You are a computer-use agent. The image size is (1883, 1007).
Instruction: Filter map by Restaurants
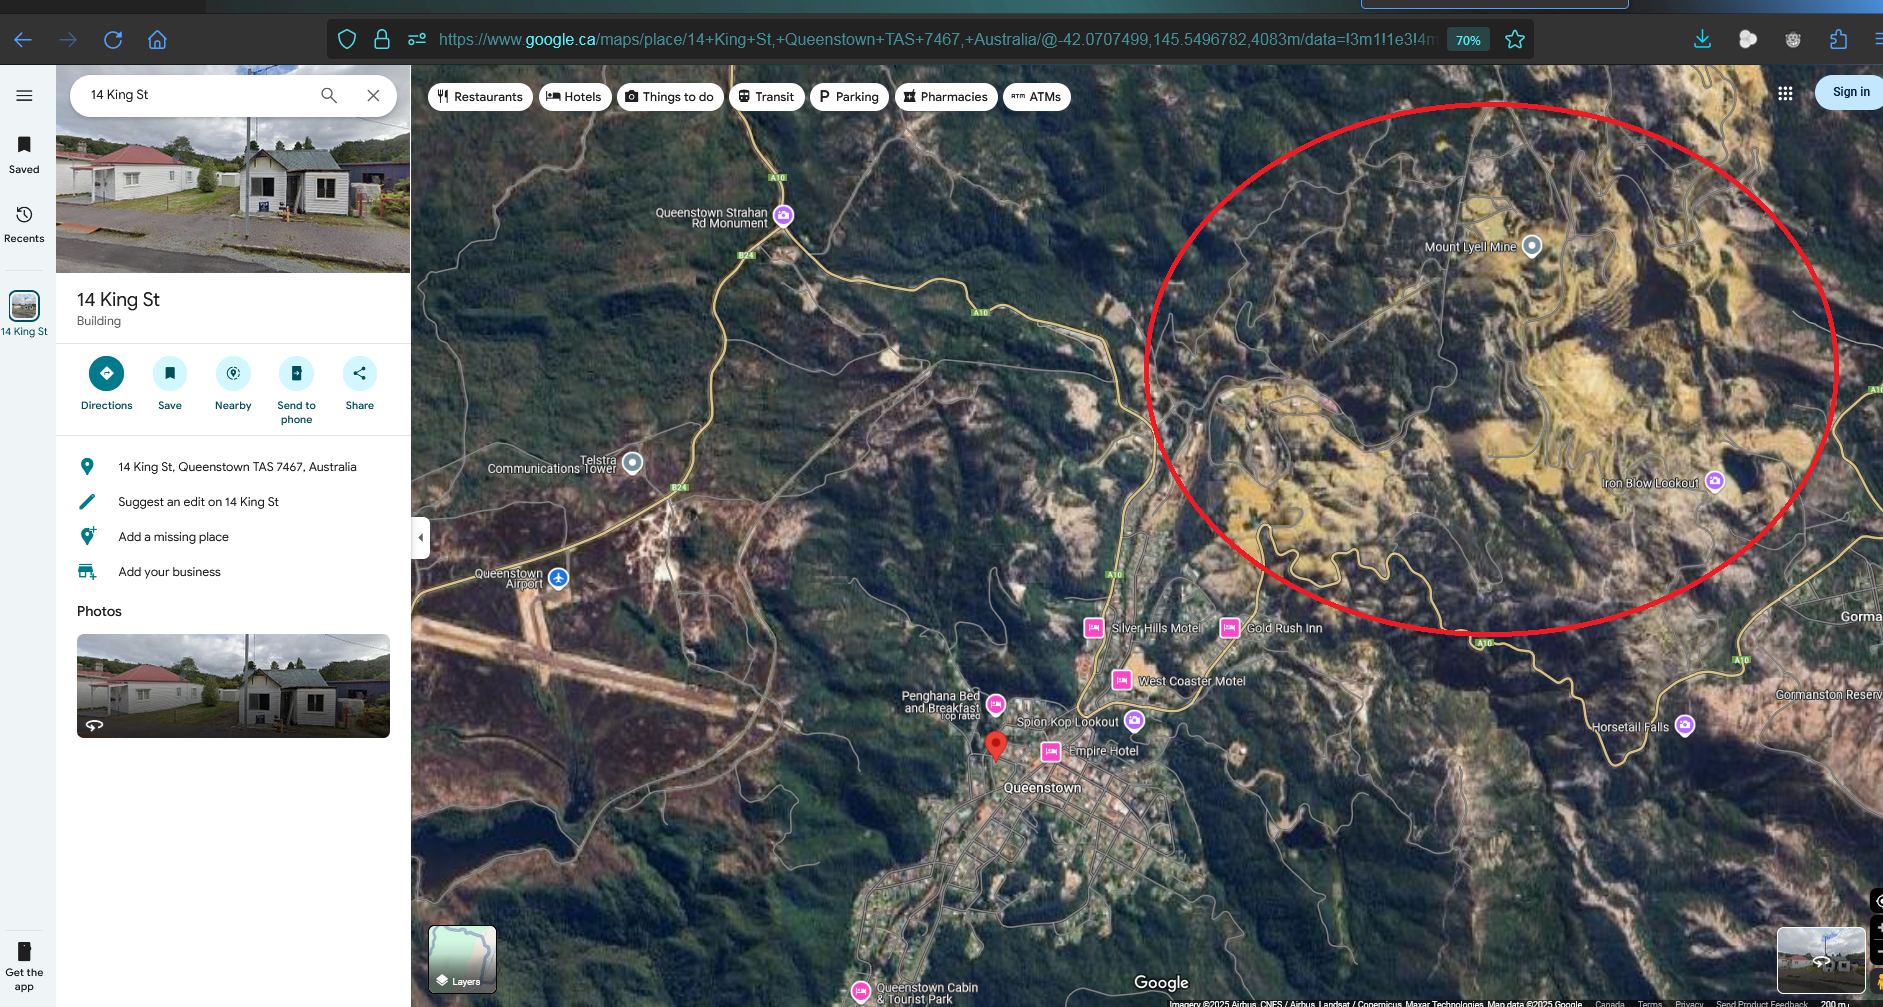(x=480, y=97)
